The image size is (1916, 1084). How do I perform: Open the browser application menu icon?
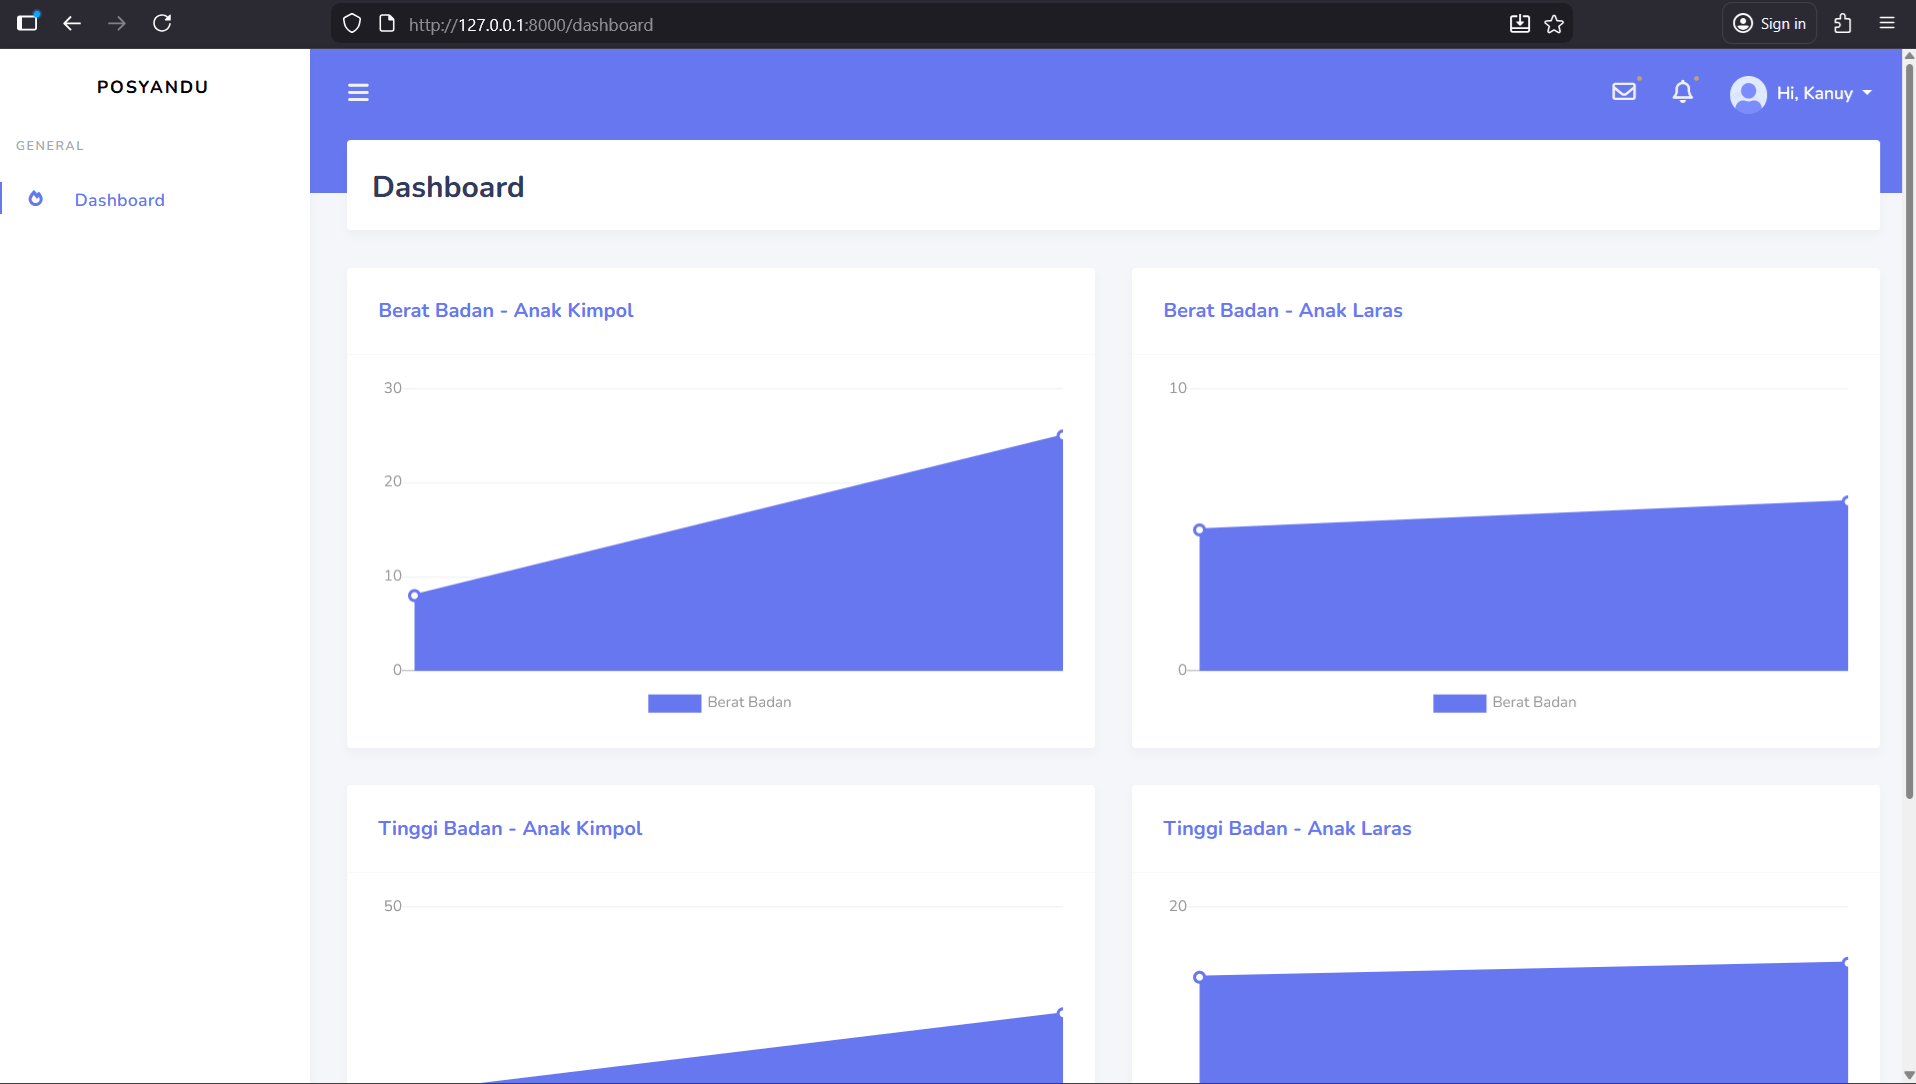(1887, 23)
